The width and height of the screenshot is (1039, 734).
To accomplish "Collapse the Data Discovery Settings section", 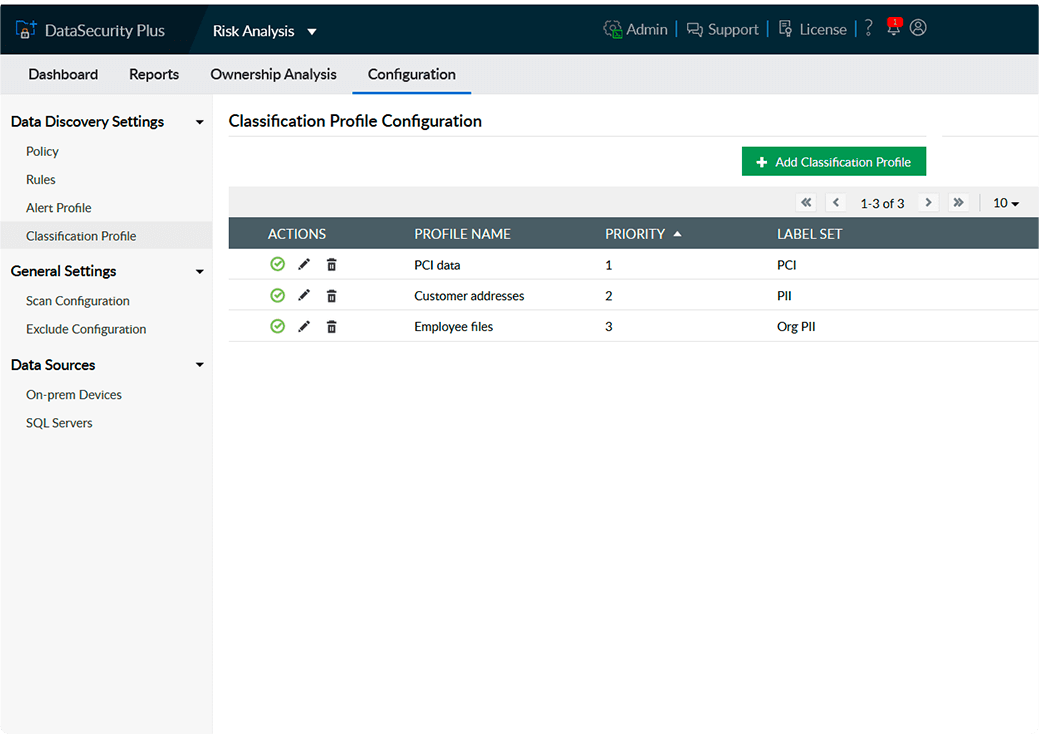I will (199, 122).
